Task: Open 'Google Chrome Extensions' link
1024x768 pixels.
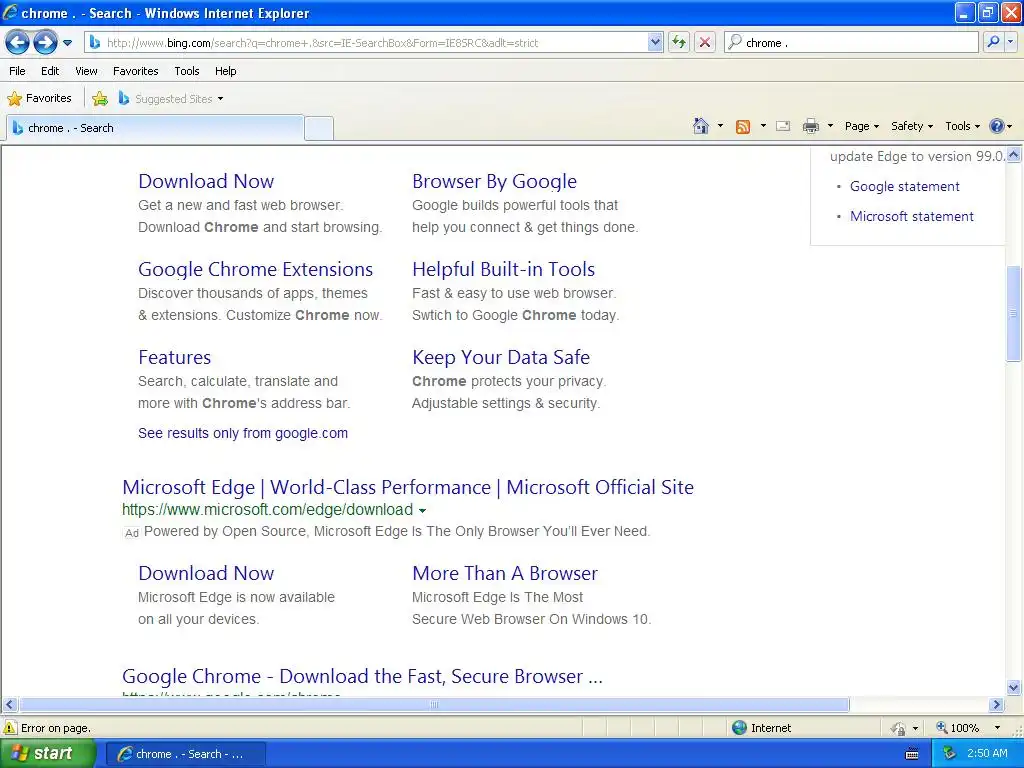Action: [x=255, y=269]
